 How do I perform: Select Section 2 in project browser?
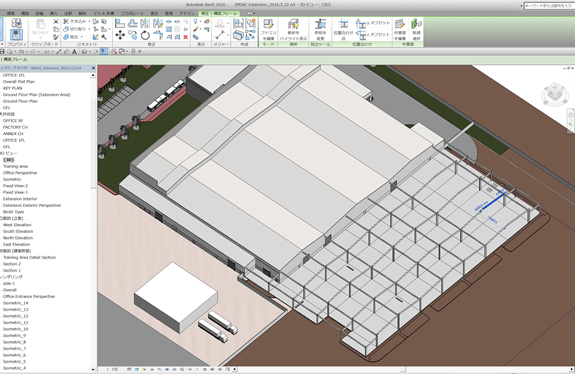12,264
